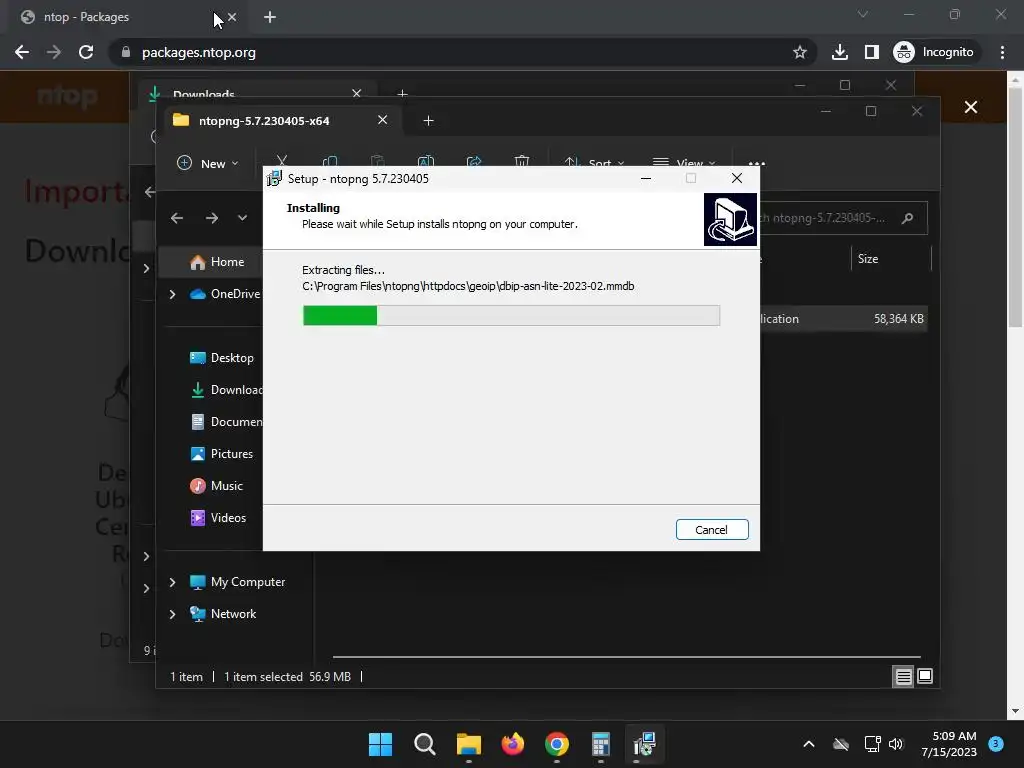Open recent locations chevron in Explorer
Image resolution: width=1024 pixels, height=768 pixels.
pos(242,218)
